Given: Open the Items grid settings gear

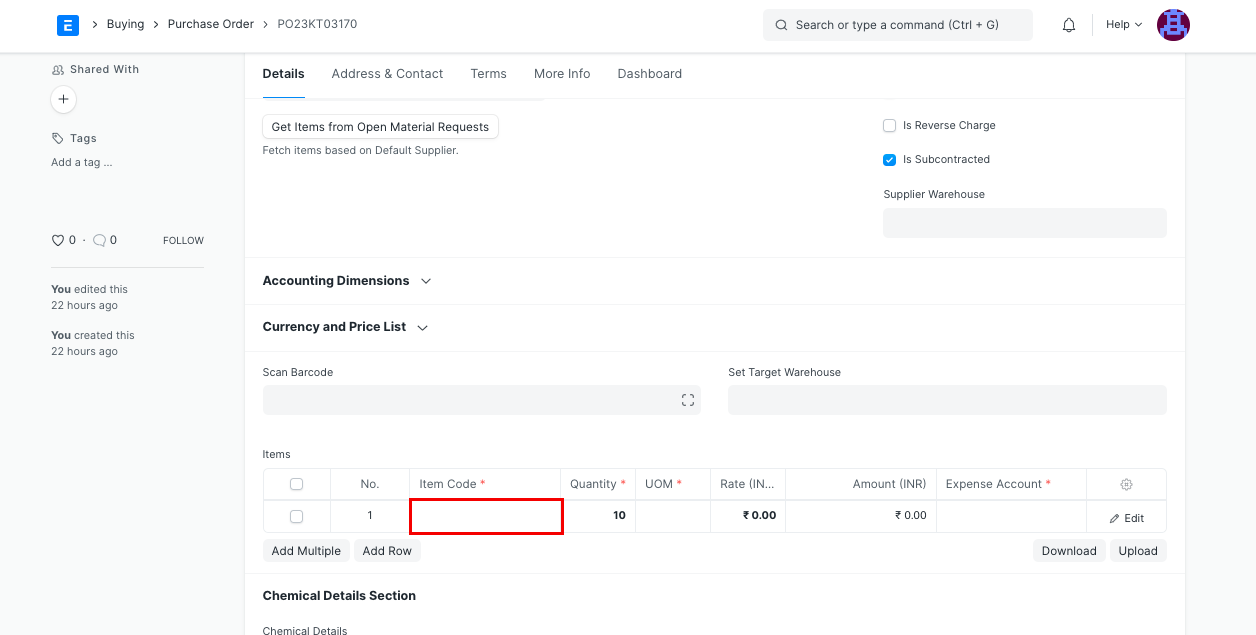Looking at the screenshot, I should [1126, 483].
